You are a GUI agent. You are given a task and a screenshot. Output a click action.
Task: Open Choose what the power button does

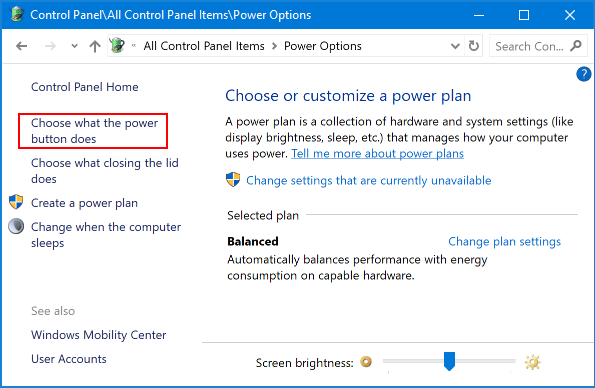tap(94, 131)
